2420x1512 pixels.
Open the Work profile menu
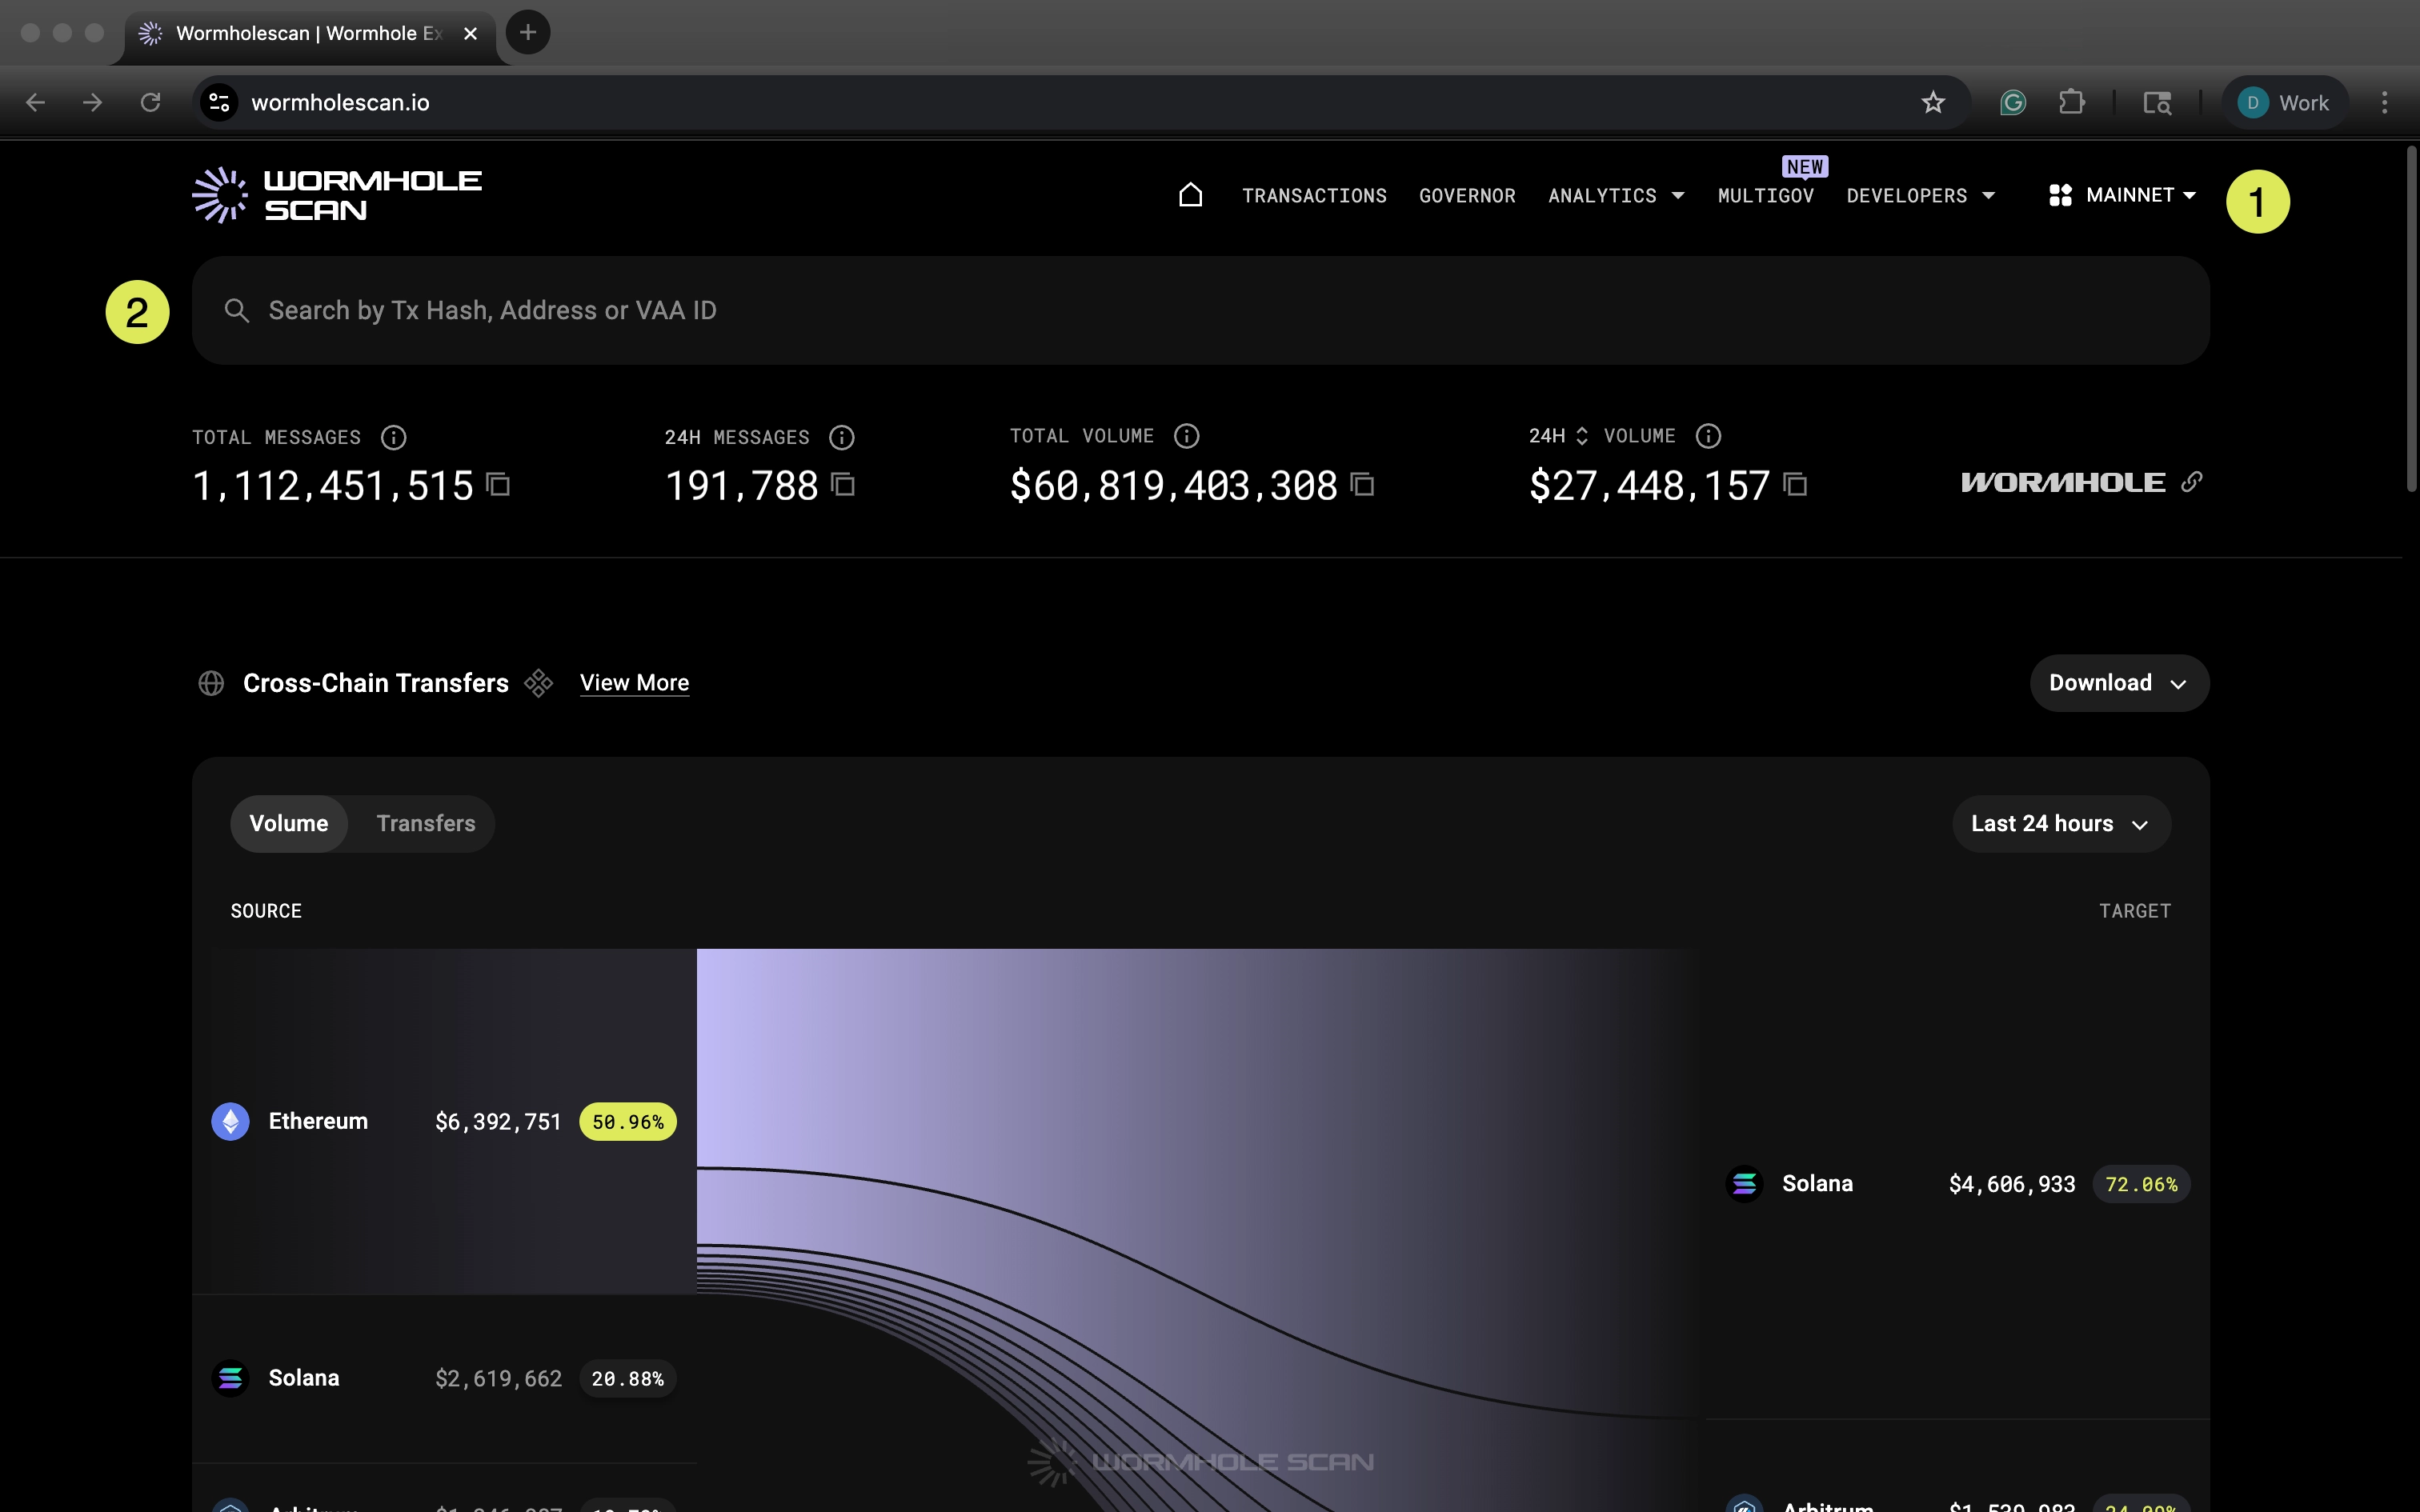pos(2284,102)
